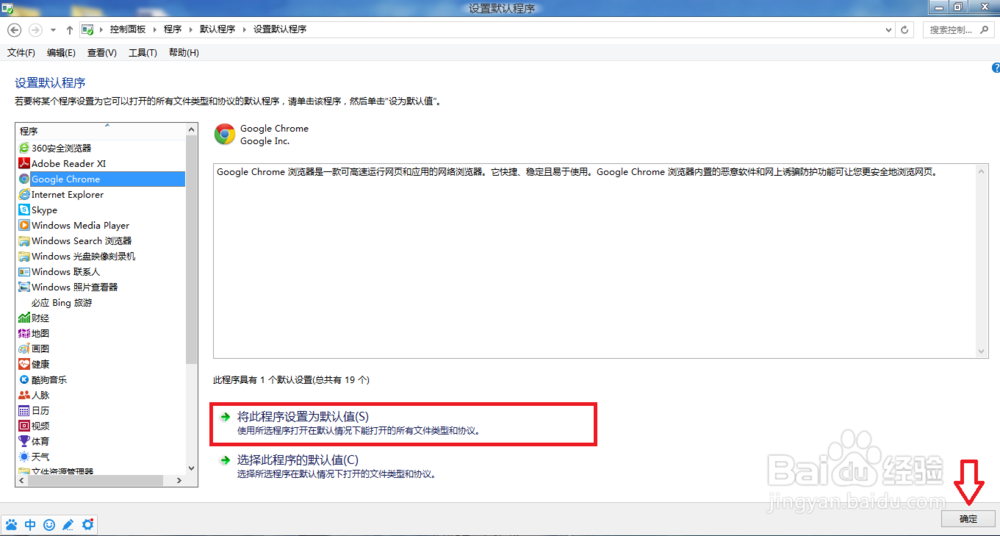Click the up one level arrow
This screenshot has height=536, width=1000.
pos(70,30)
